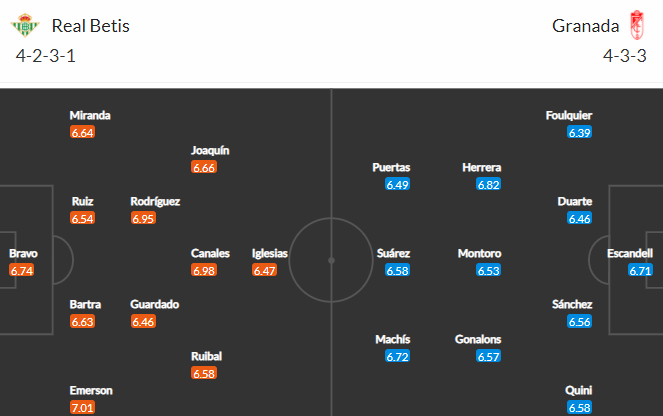The image size is (663, 416).
Task: Click Miranda's 6.64 rating badge
Action: (82, 132)
